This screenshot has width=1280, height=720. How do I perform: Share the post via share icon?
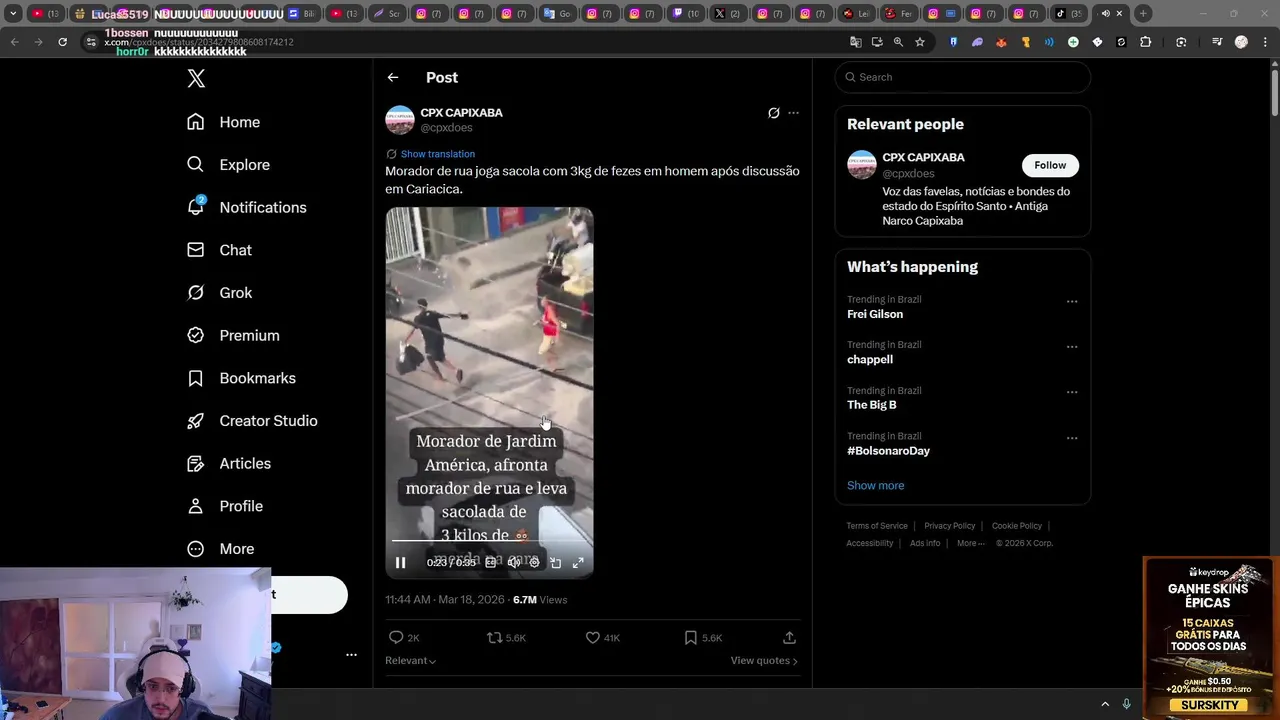(789, 637)
